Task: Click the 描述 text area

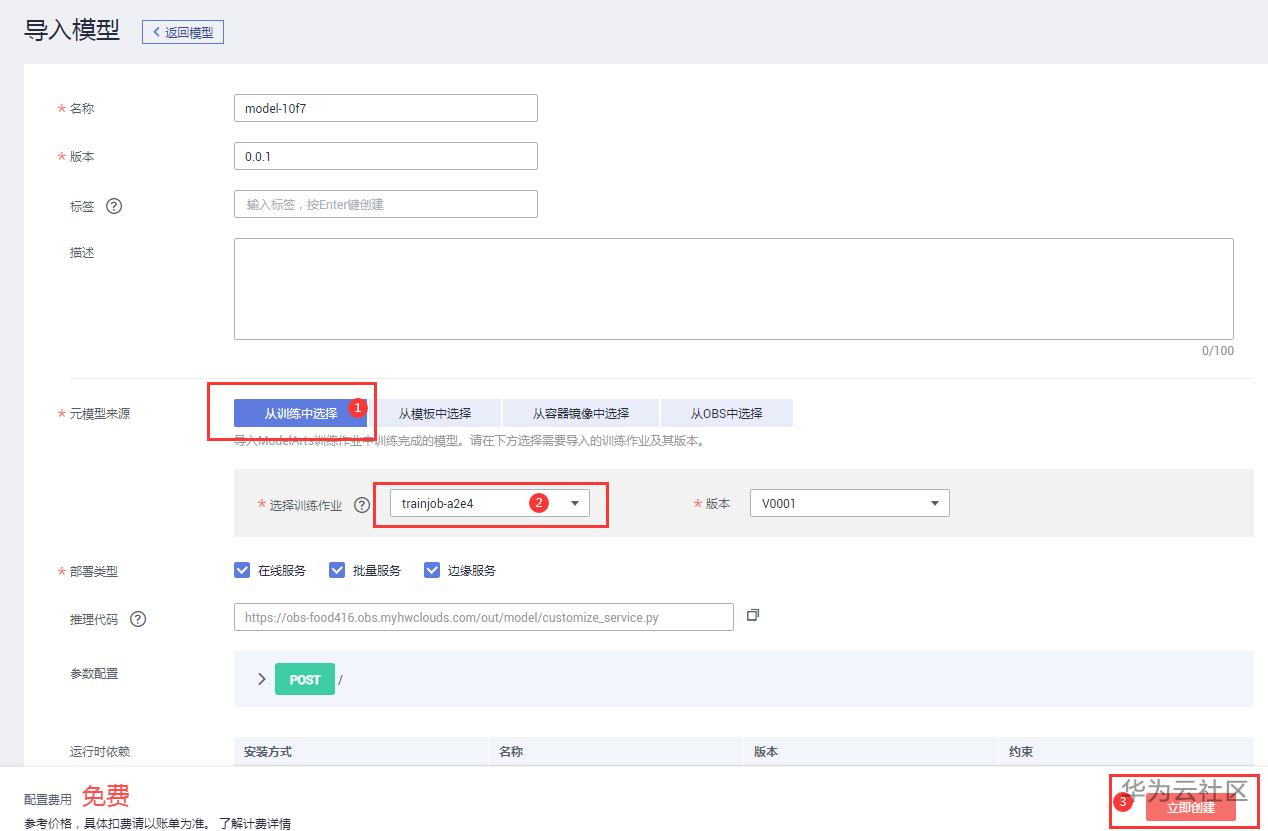Action: tap(733, 288)
